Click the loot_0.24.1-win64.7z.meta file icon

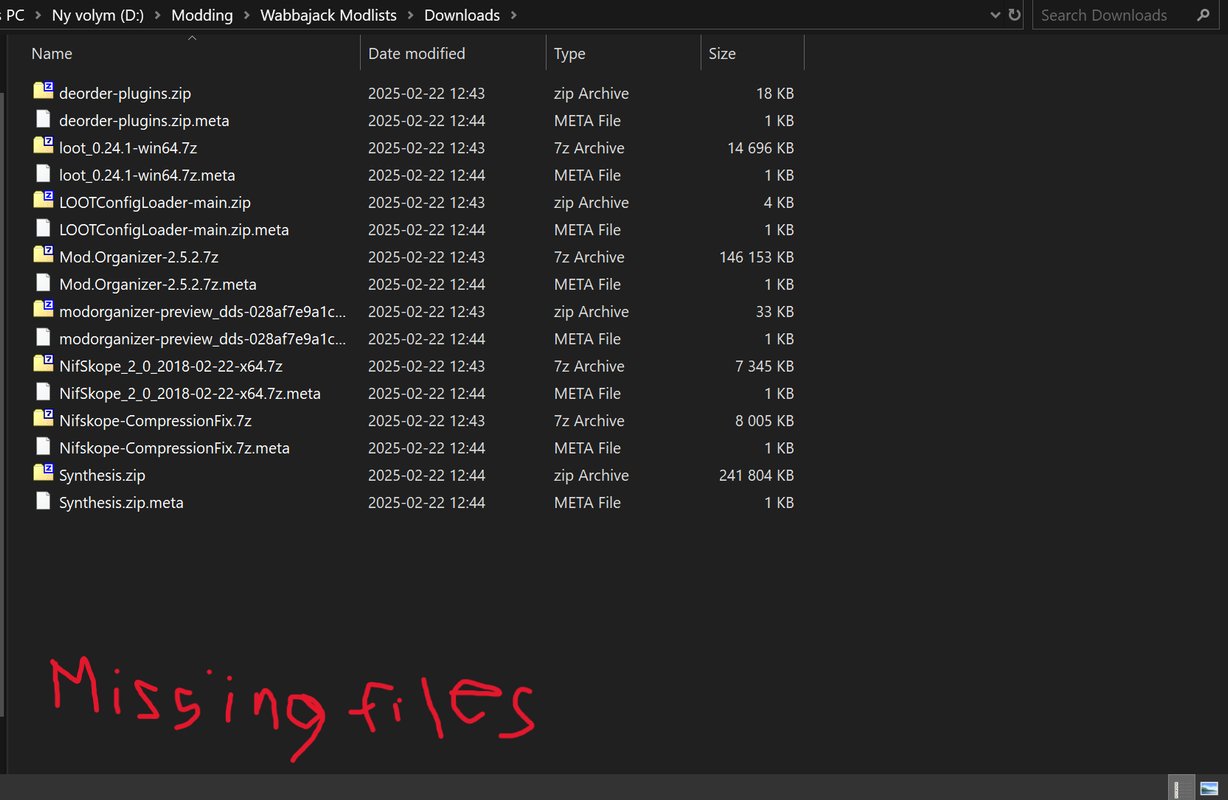pos(43,174)
